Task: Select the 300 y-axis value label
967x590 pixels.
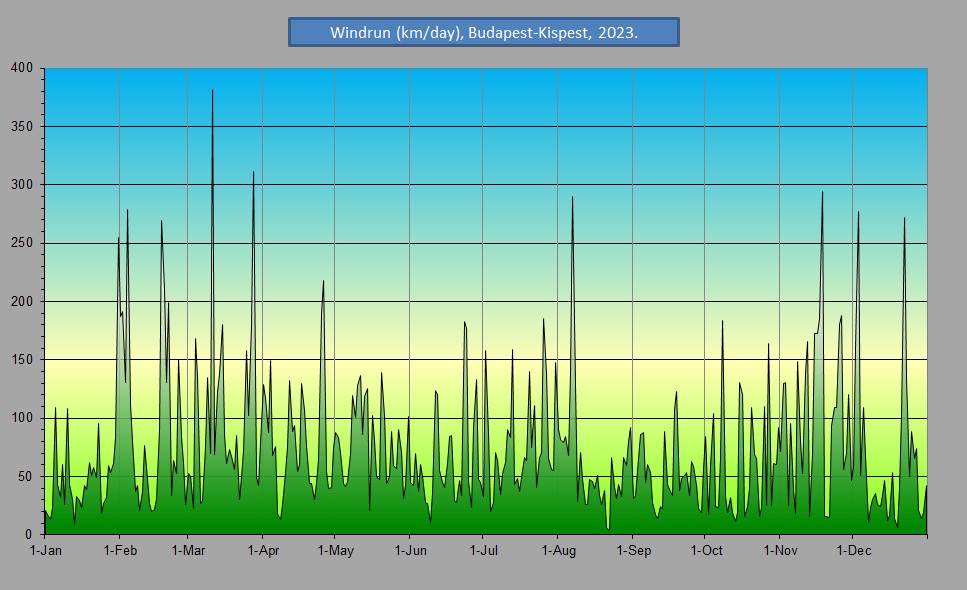Action: coord(23,185)
